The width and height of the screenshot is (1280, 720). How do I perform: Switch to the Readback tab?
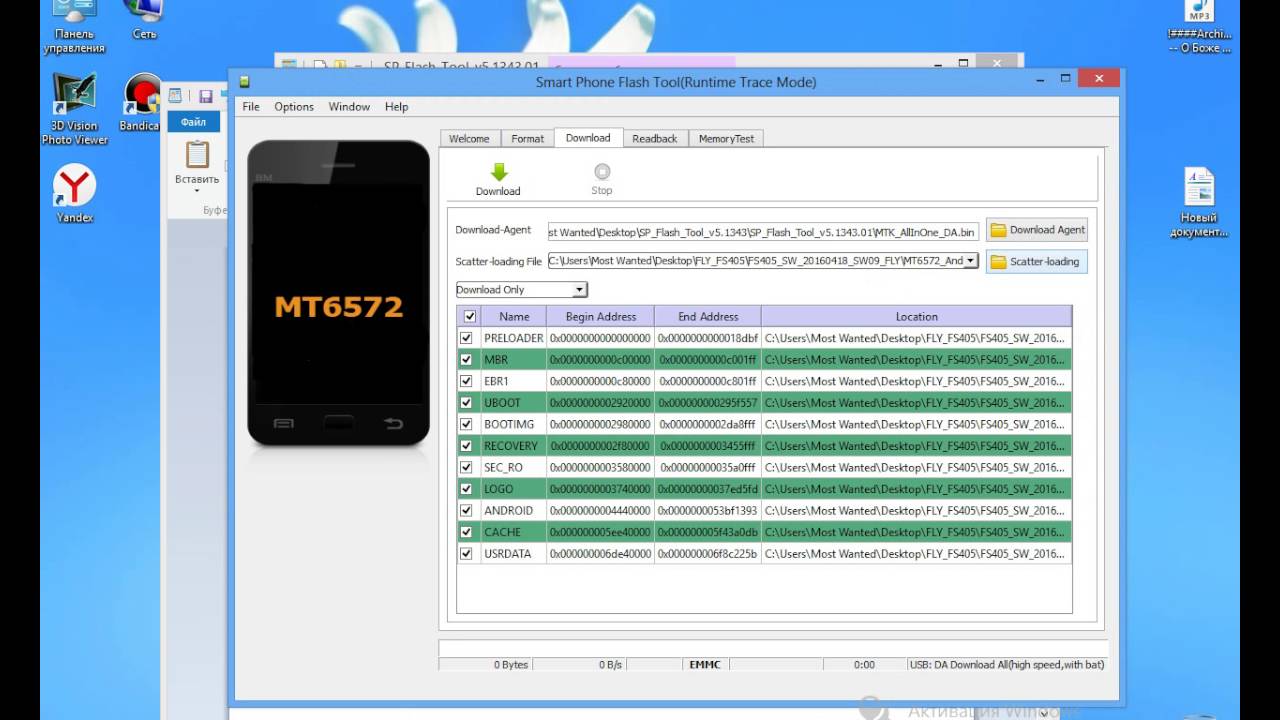(x=655, y=139)
